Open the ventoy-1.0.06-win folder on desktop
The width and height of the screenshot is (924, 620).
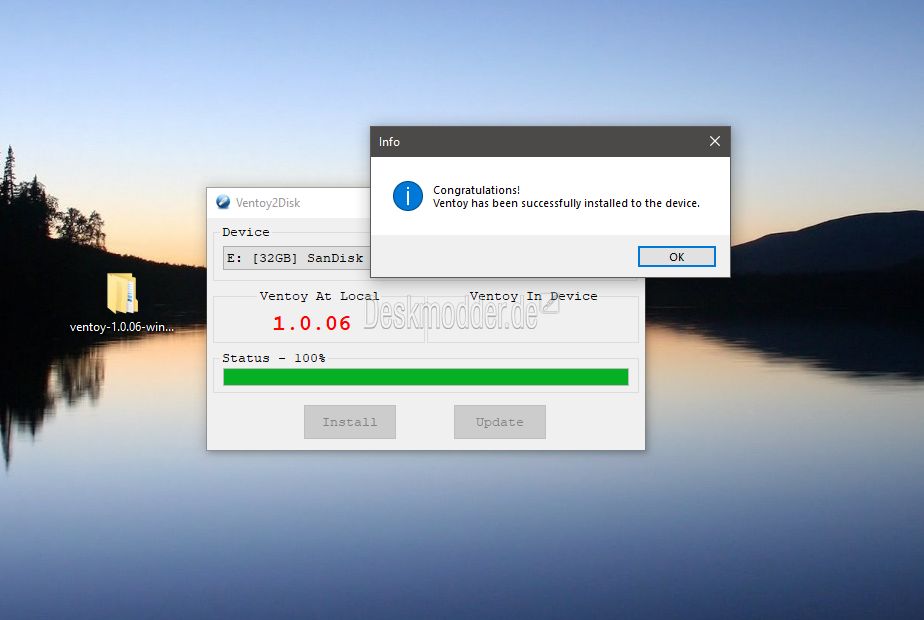pyautogui.click(x=123, y=292)
